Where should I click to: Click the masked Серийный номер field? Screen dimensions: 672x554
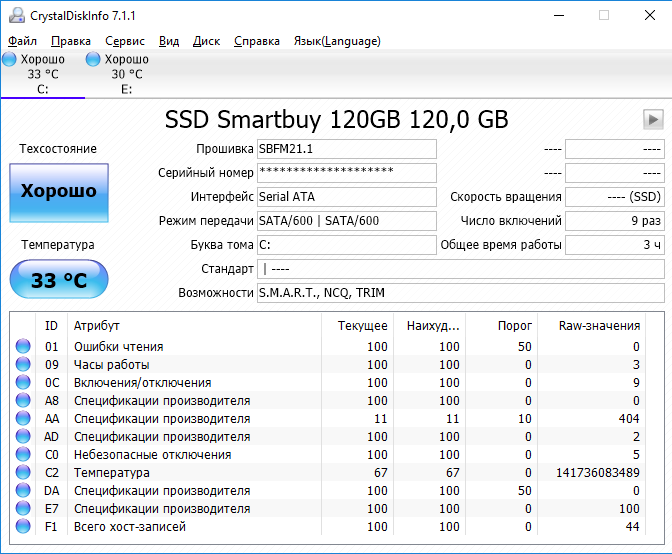(347, 173)
